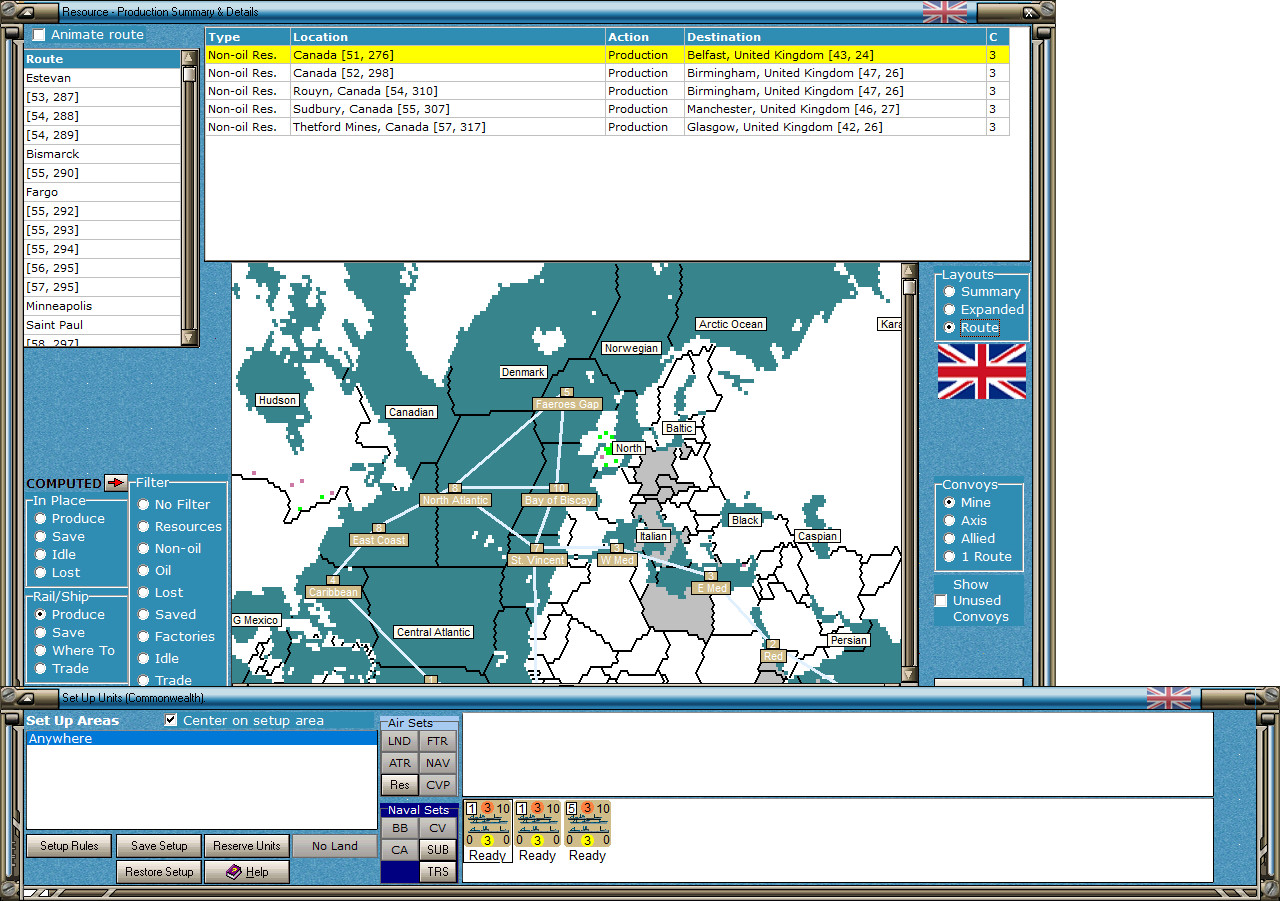Click the large Union Jack flag
The width and height of the screenshot is (1280, 901).
tap(981, 371)
